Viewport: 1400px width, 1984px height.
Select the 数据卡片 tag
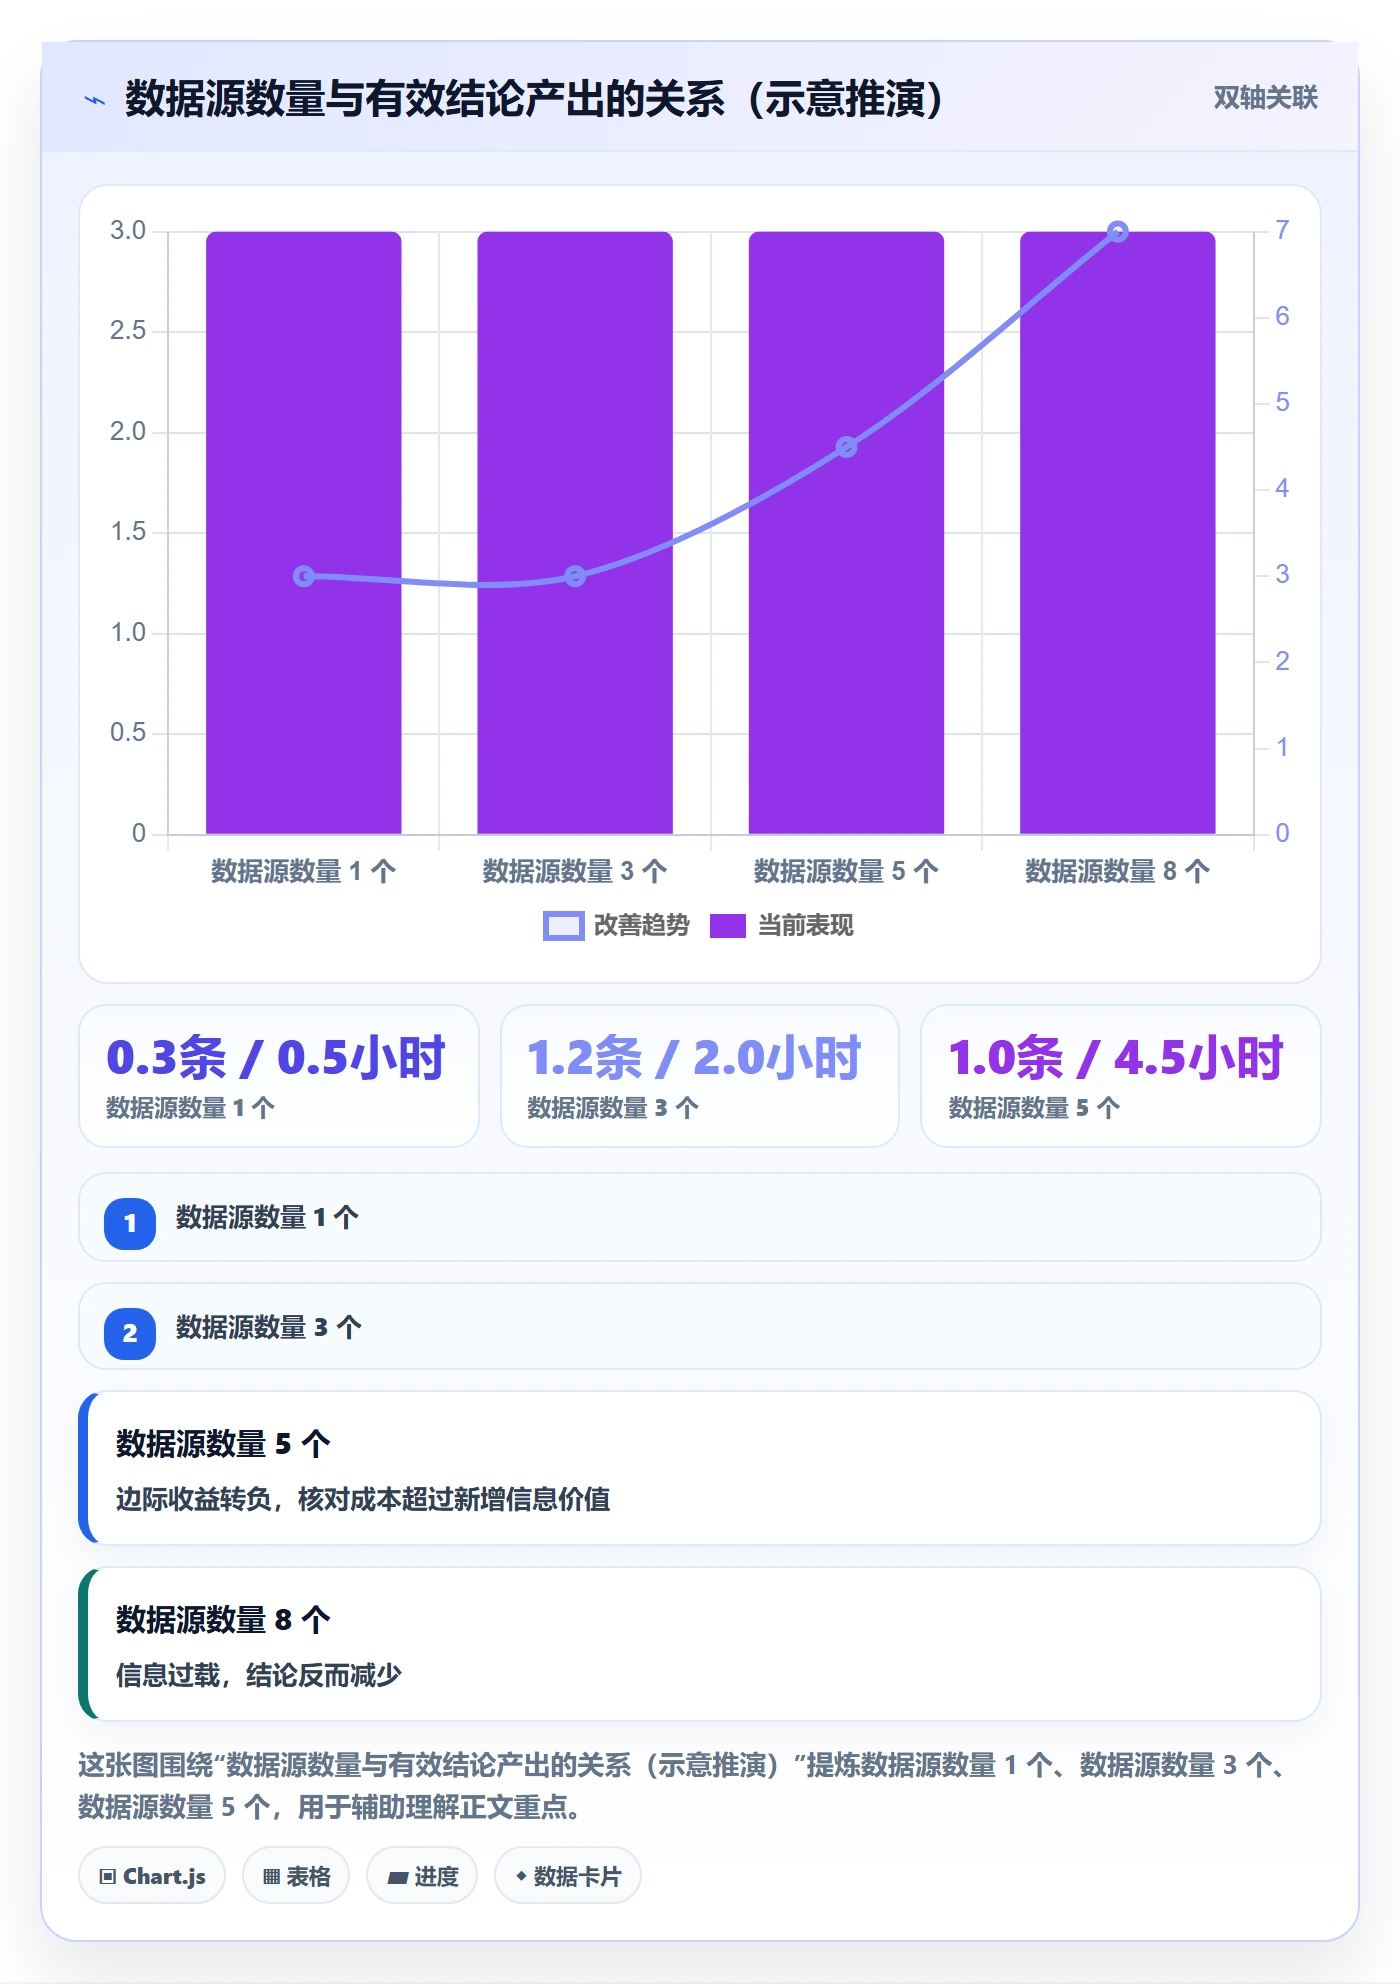pyautogui.click(x=568, y=1876)
